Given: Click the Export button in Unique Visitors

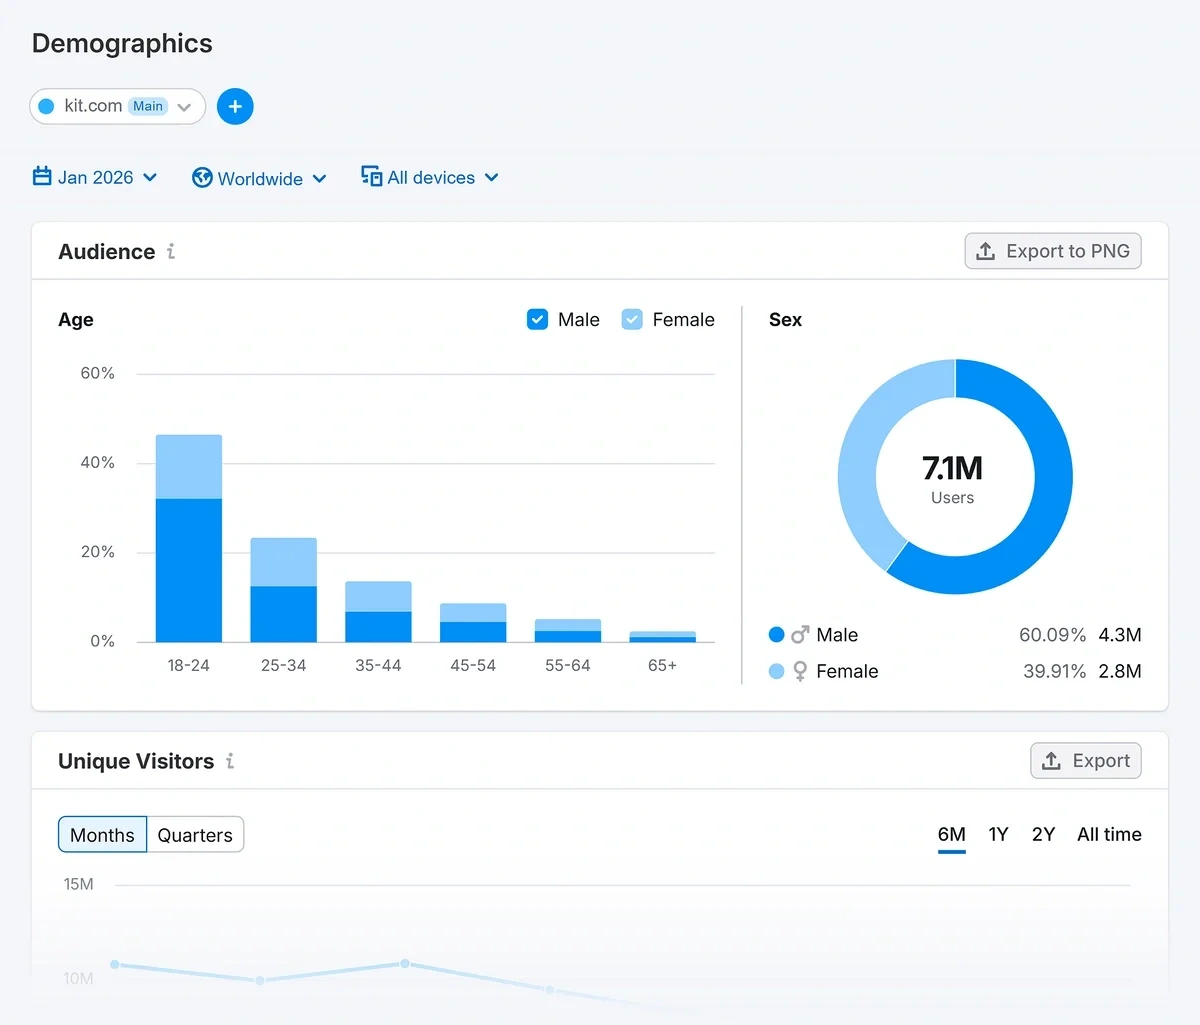Looking at the screenshot, I should click(1086, 760).
